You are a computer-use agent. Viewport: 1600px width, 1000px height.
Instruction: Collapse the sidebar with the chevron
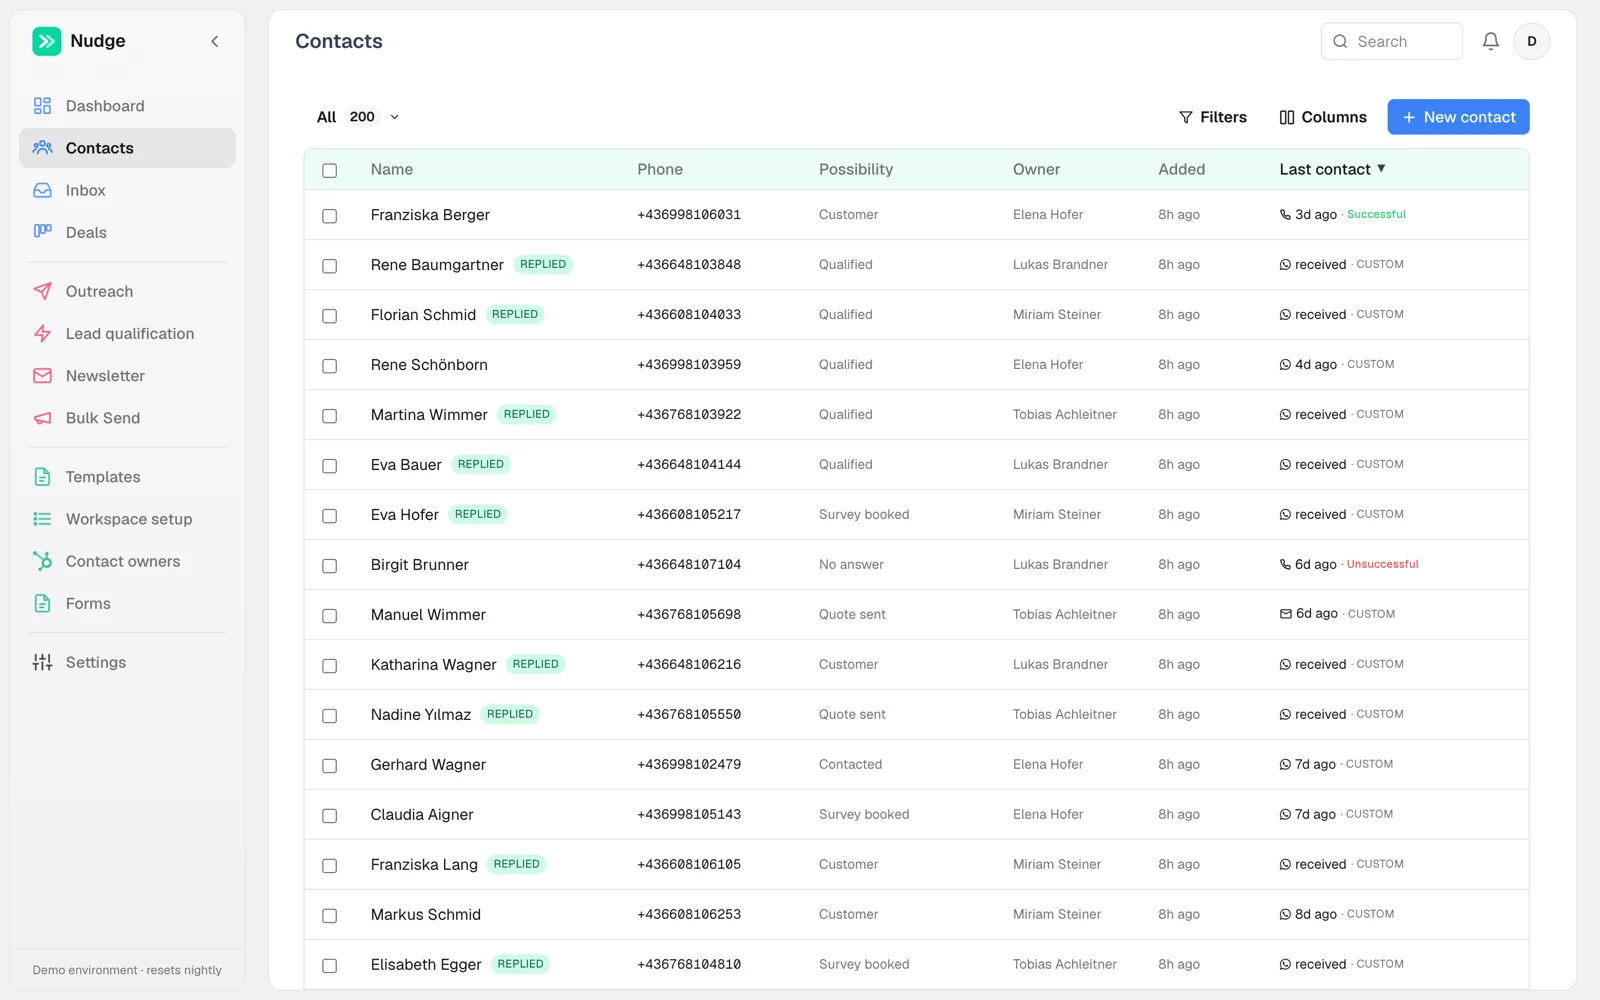215,41
